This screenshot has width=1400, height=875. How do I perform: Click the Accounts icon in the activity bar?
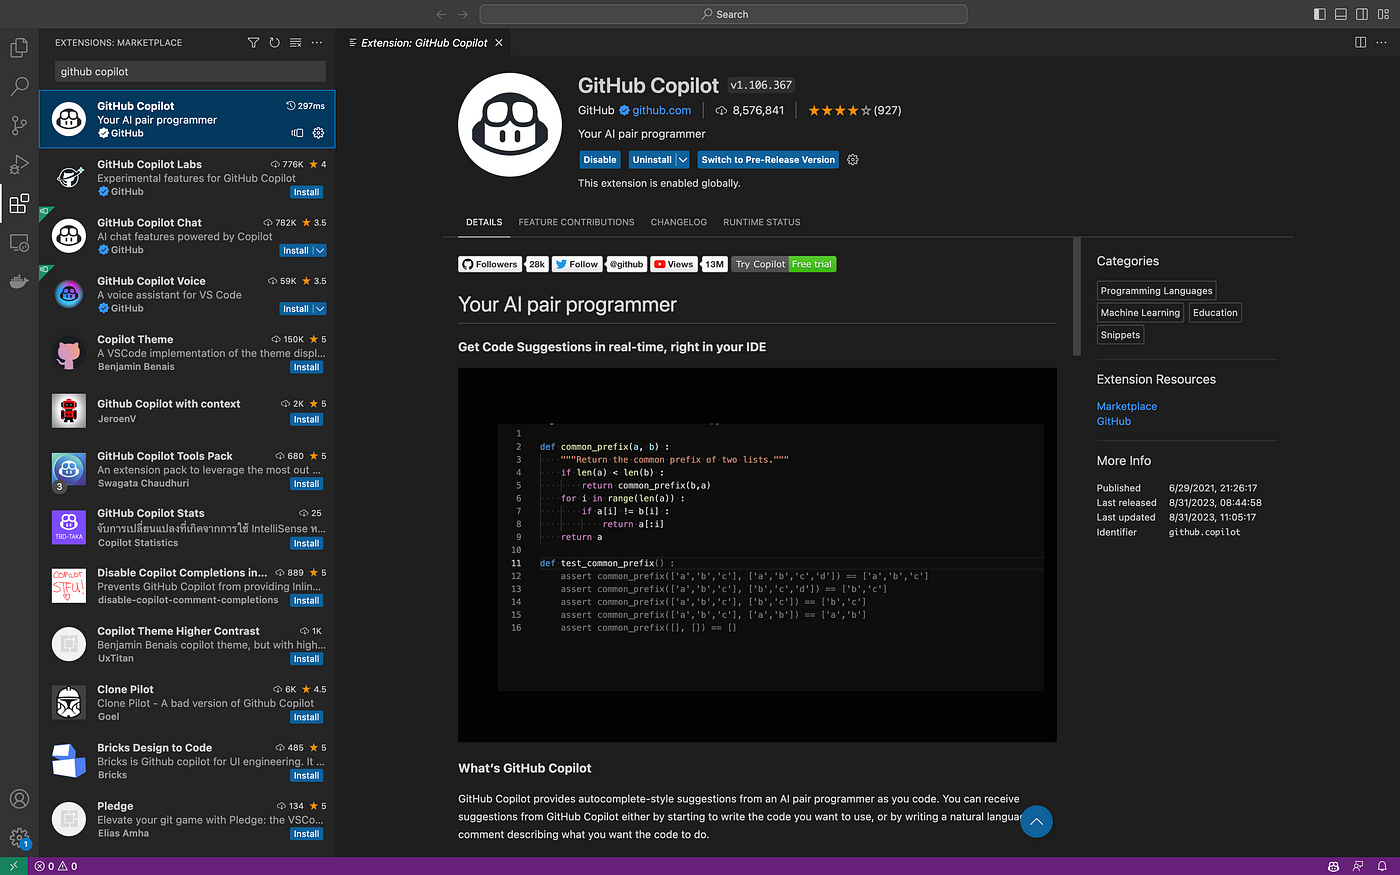[19, 798]
